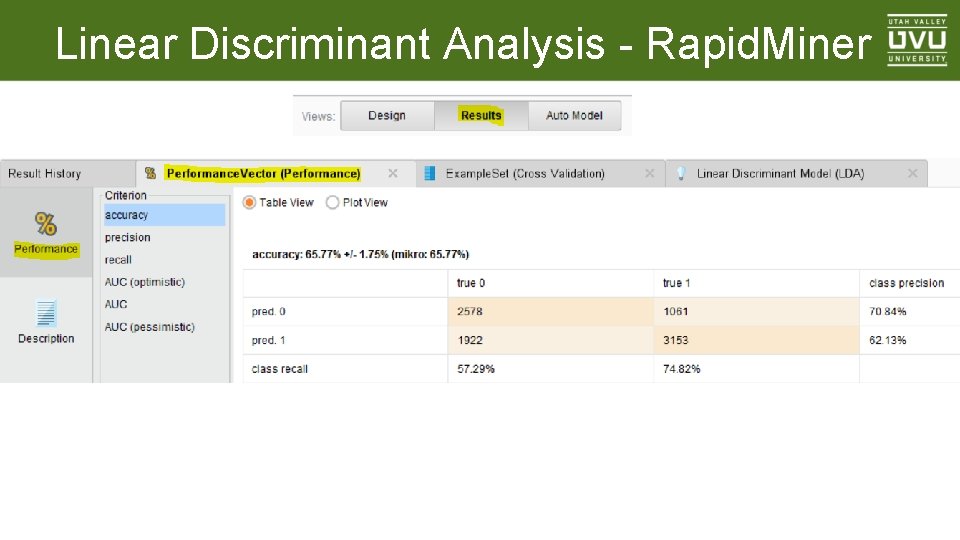Click the UVU university logo
Image resolution: width=960 pixels, height=540 pixels.
[917, 40]
